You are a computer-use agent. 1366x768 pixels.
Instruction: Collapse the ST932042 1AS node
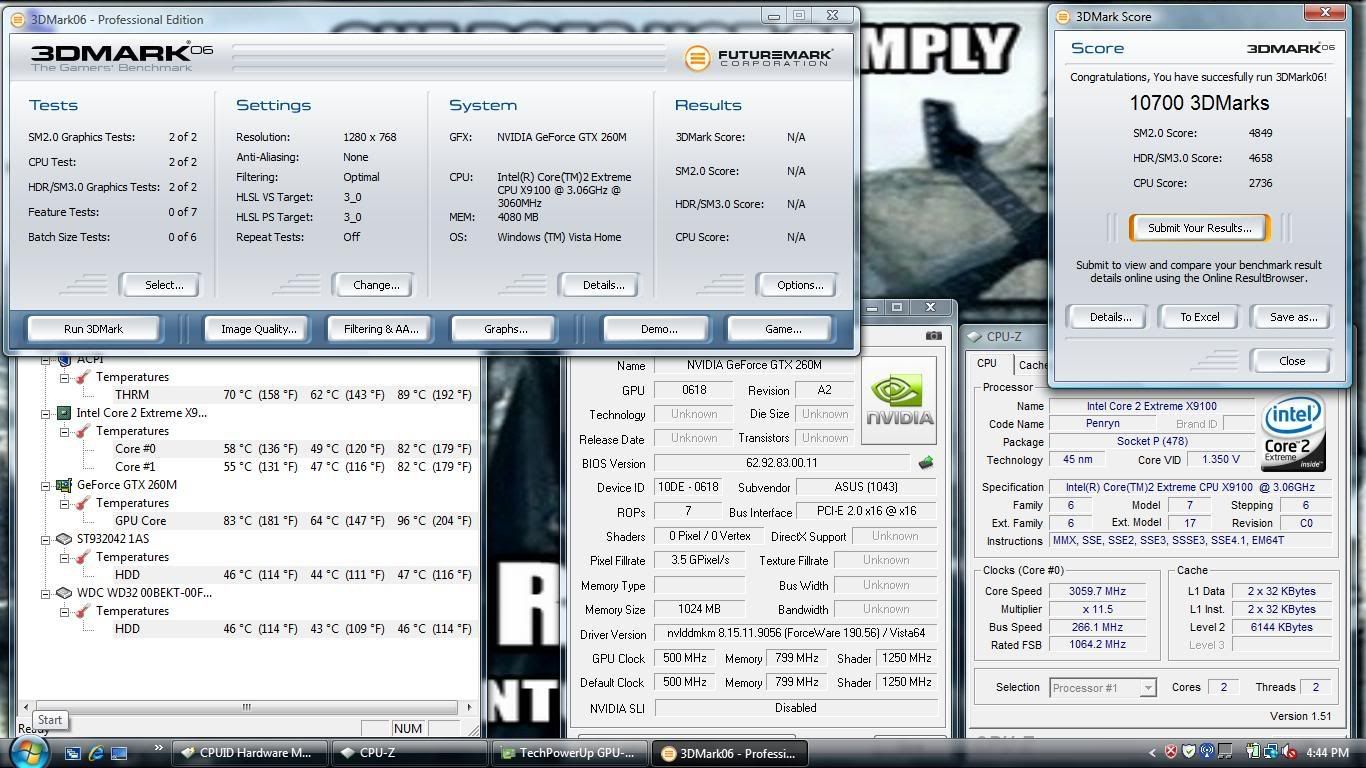click(45, 539)
